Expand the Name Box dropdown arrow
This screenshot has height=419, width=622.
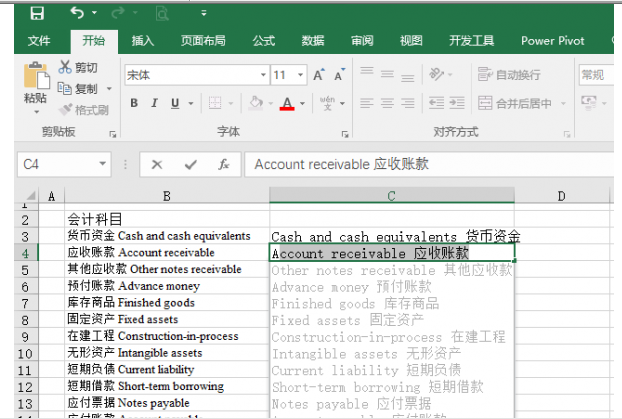[103, 164]
